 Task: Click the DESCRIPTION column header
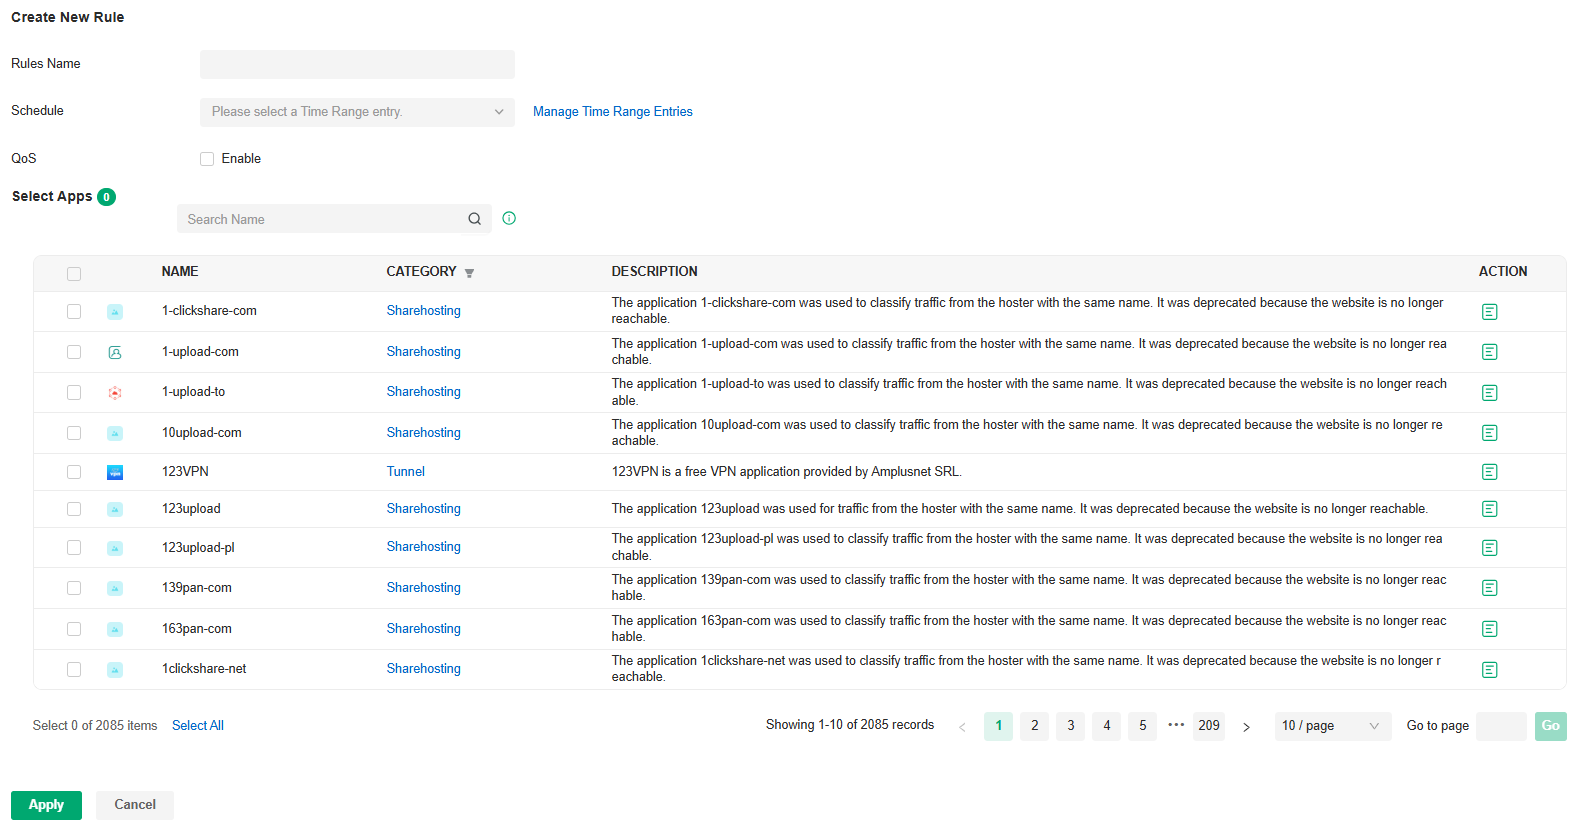click(655, 272)
